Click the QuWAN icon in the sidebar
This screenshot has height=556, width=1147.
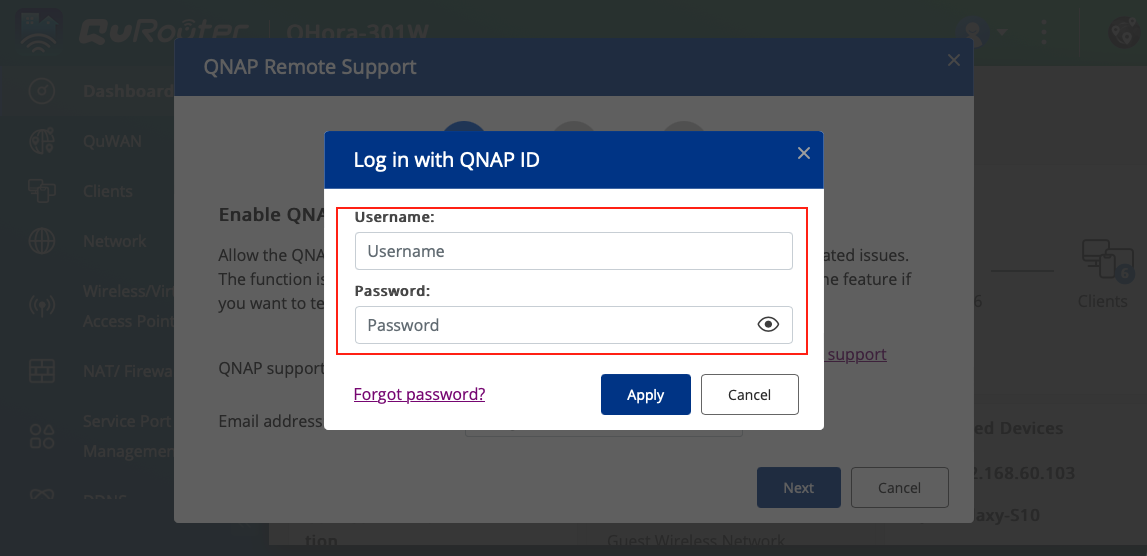(42, 141)
